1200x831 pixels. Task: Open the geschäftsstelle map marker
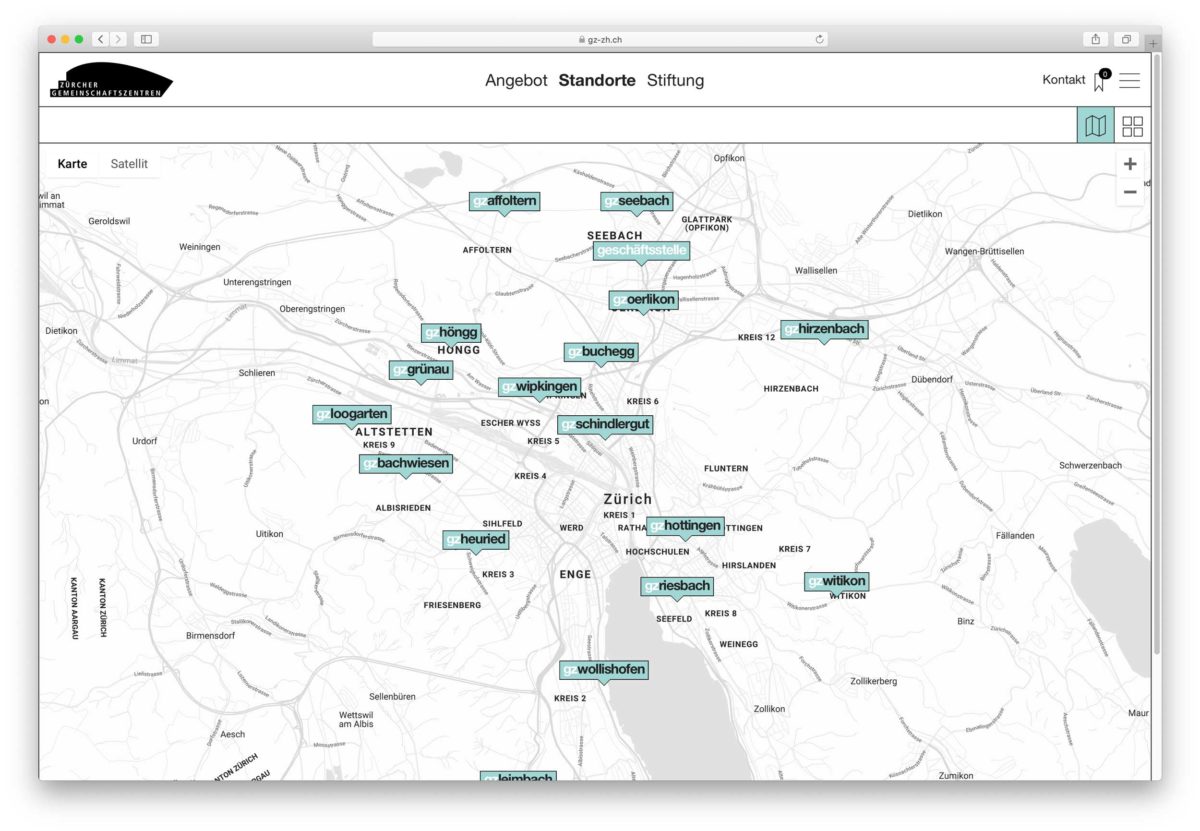(x=641, y=250)
